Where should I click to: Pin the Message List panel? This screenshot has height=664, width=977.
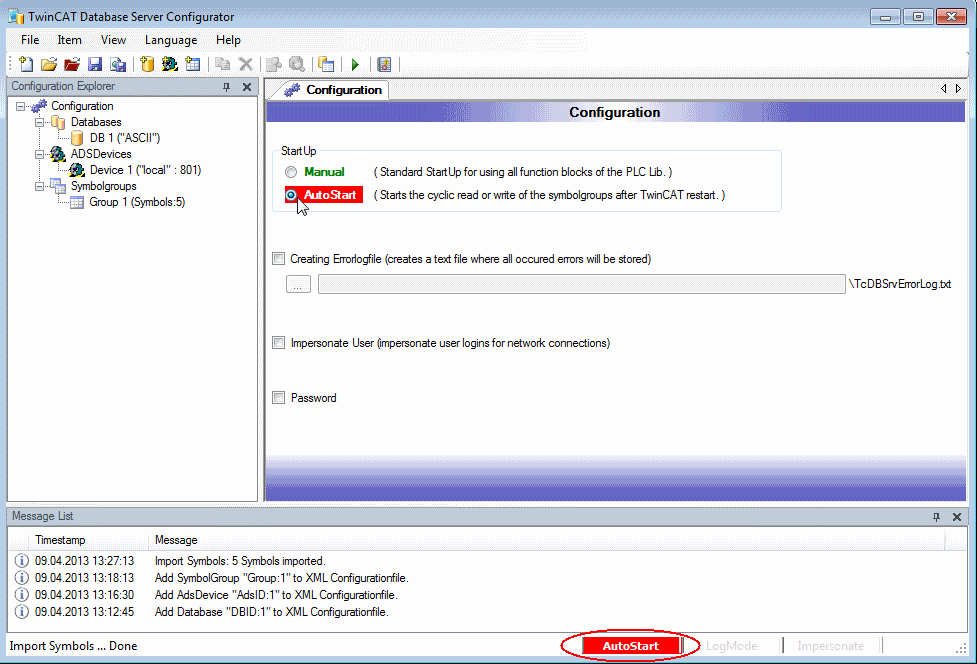pos(936,517)
